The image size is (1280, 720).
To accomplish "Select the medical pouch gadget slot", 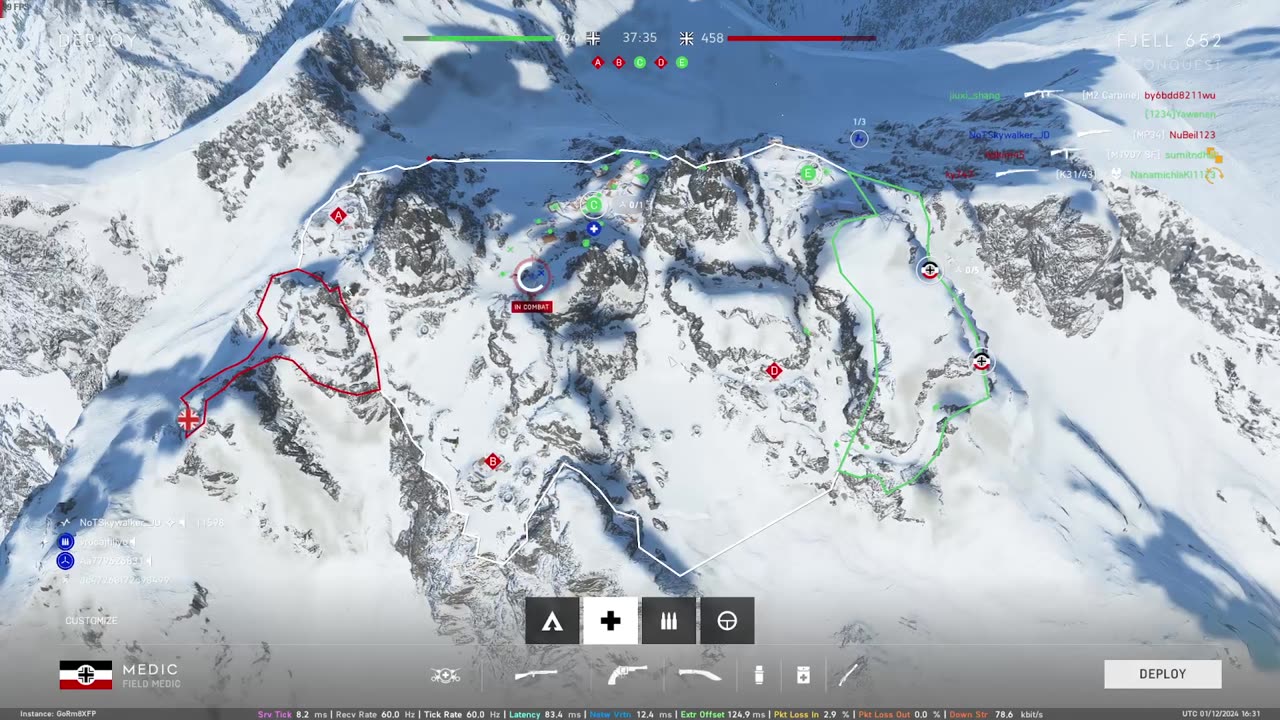I will point(803,676).
